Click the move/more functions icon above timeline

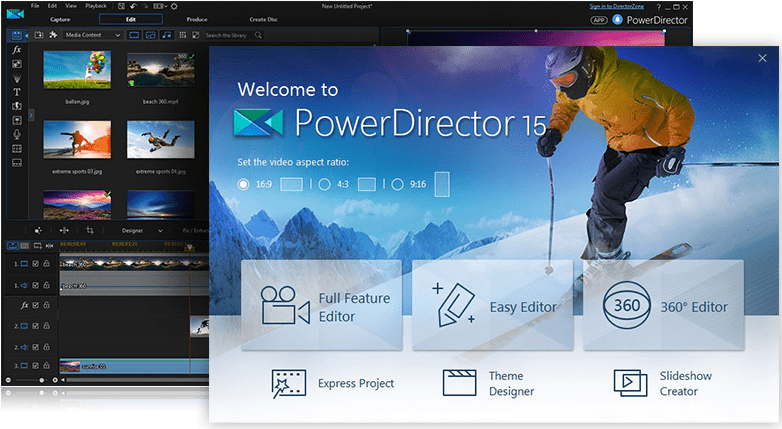click(x=64, y=230)
